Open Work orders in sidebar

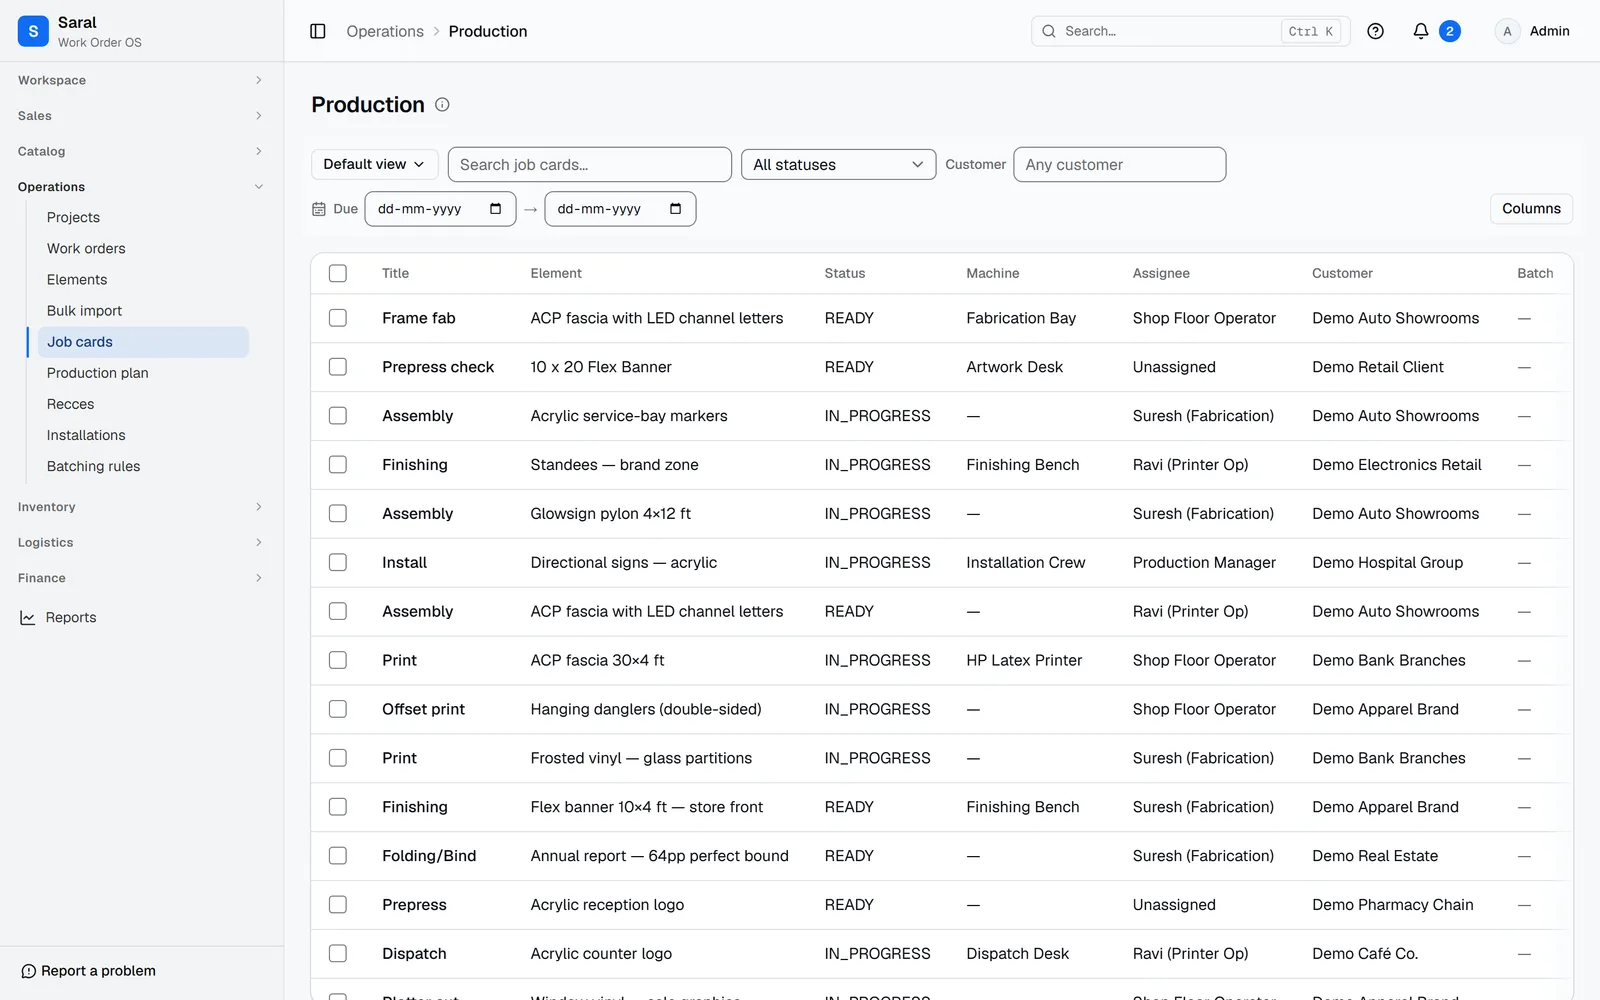coord(143,248)
